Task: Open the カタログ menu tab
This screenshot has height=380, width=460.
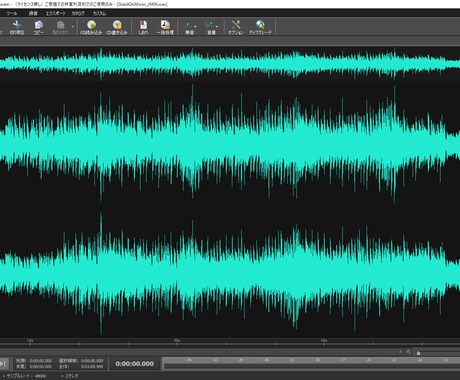Action: click(x=78, y=13)
